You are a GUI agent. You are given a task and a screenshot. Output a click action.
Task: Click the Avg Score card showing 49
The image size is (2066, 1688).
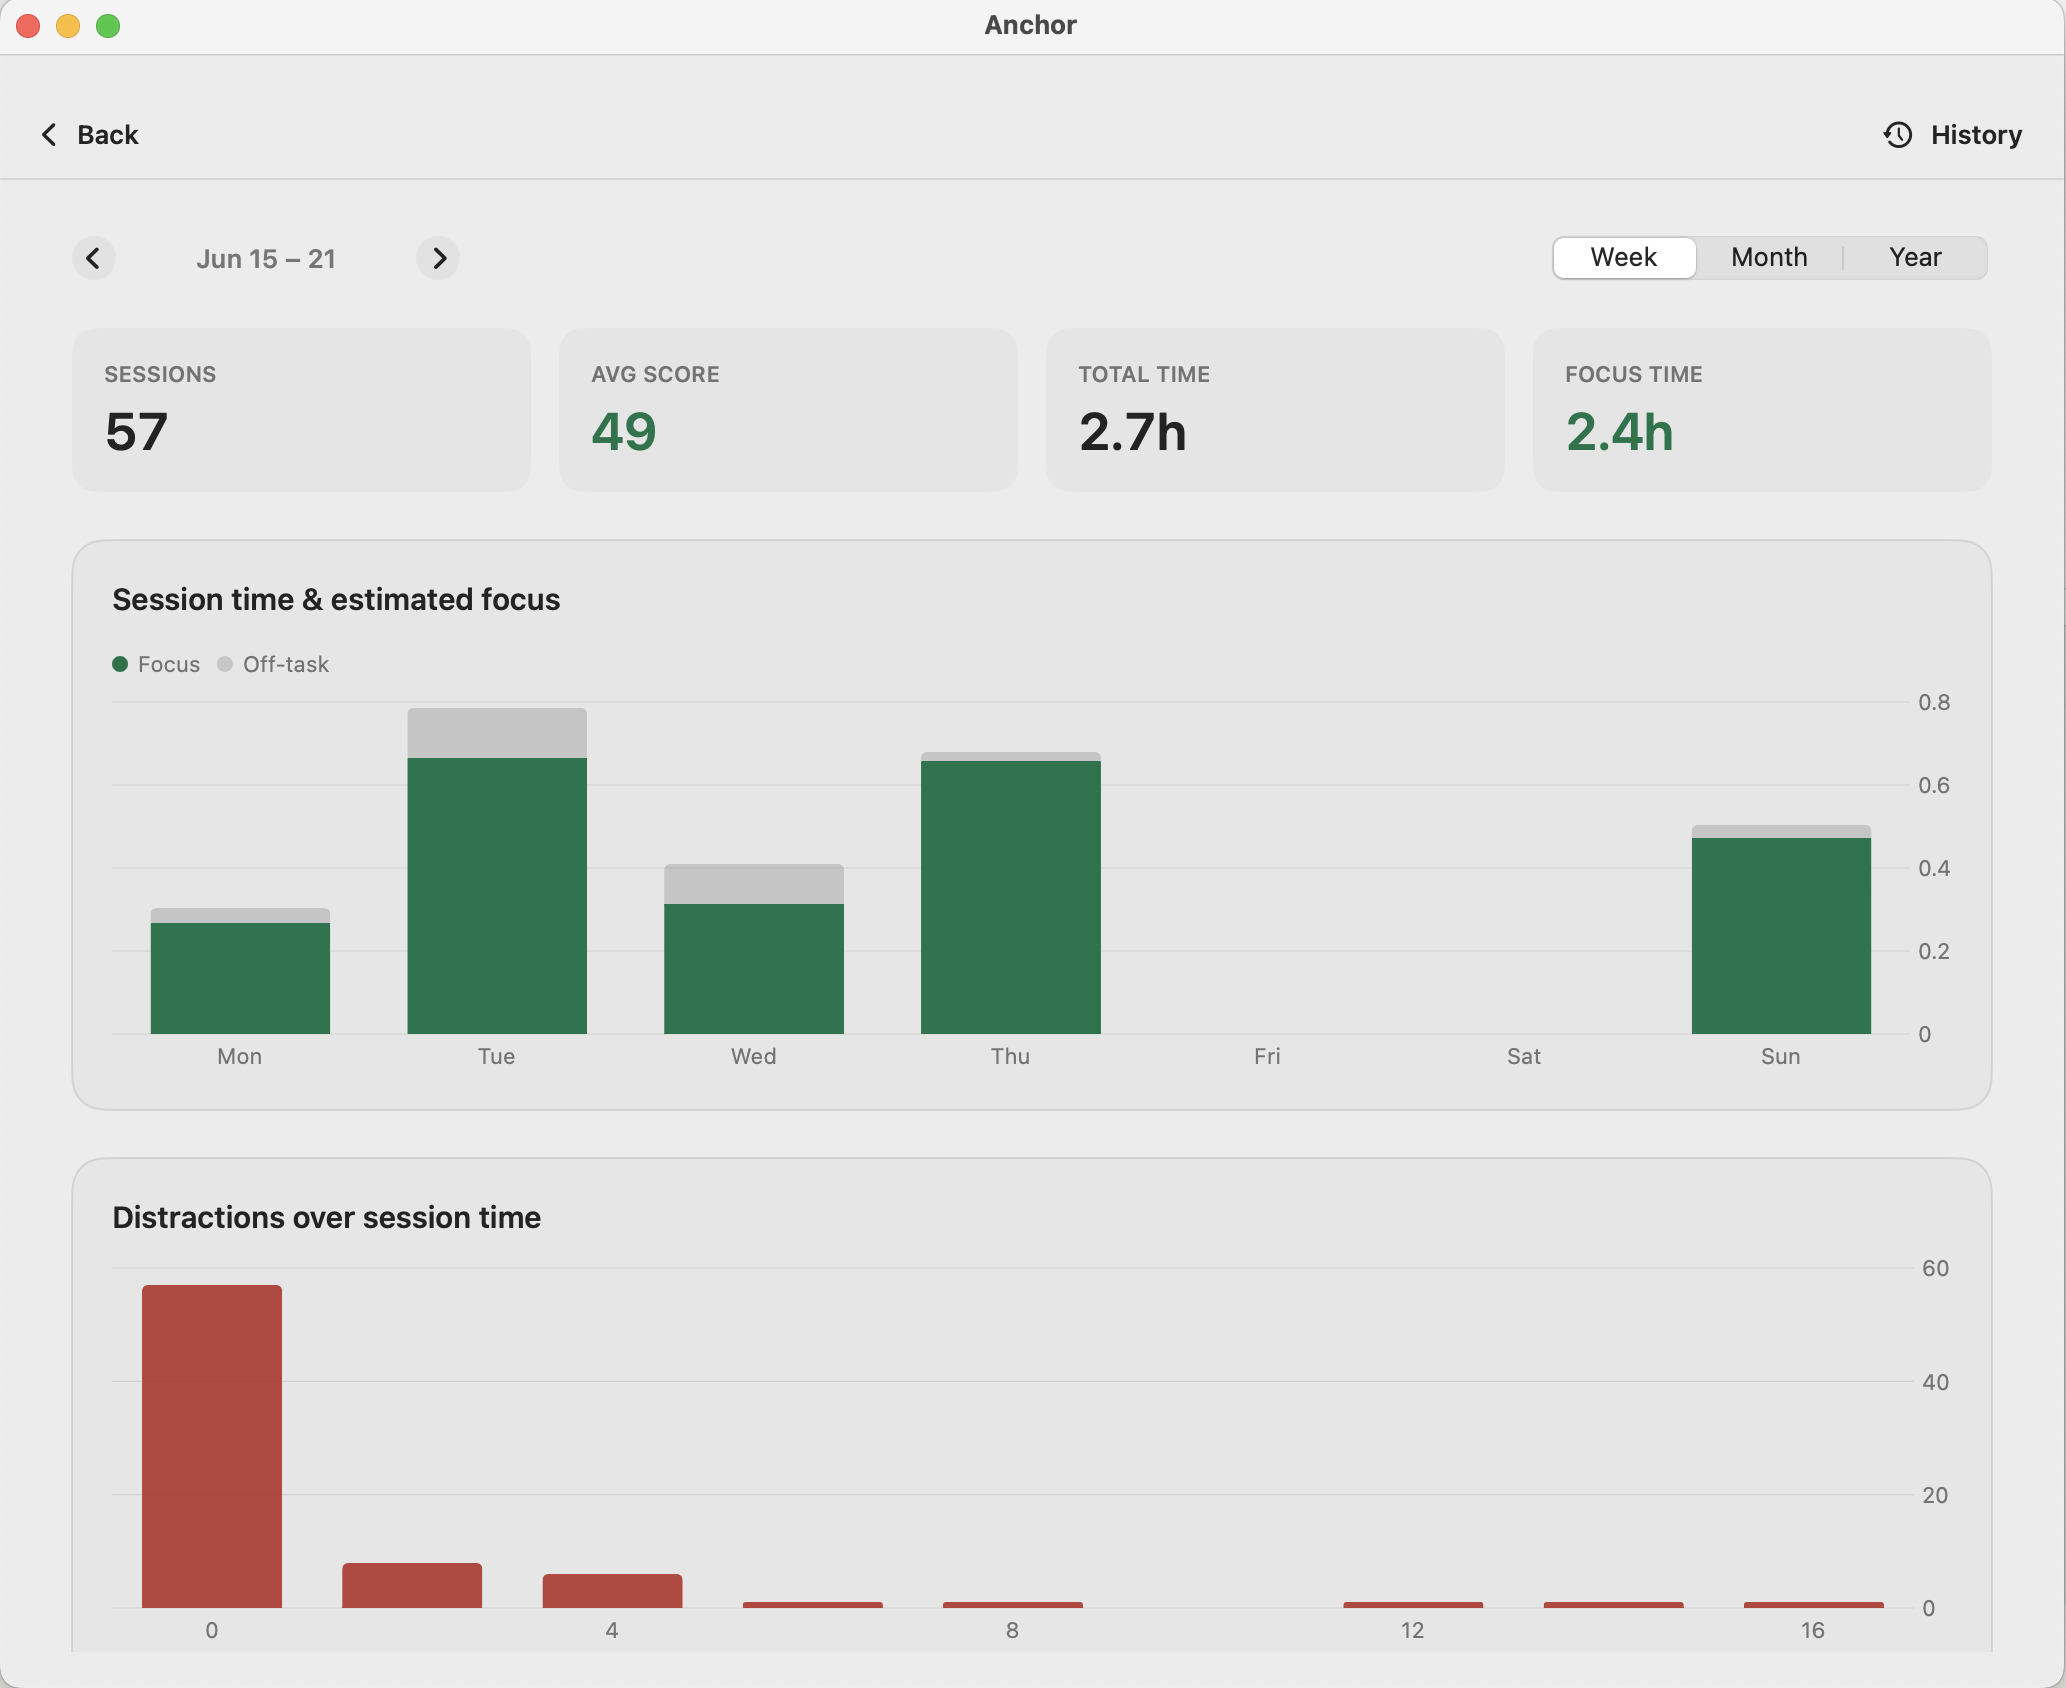(788, 410)
